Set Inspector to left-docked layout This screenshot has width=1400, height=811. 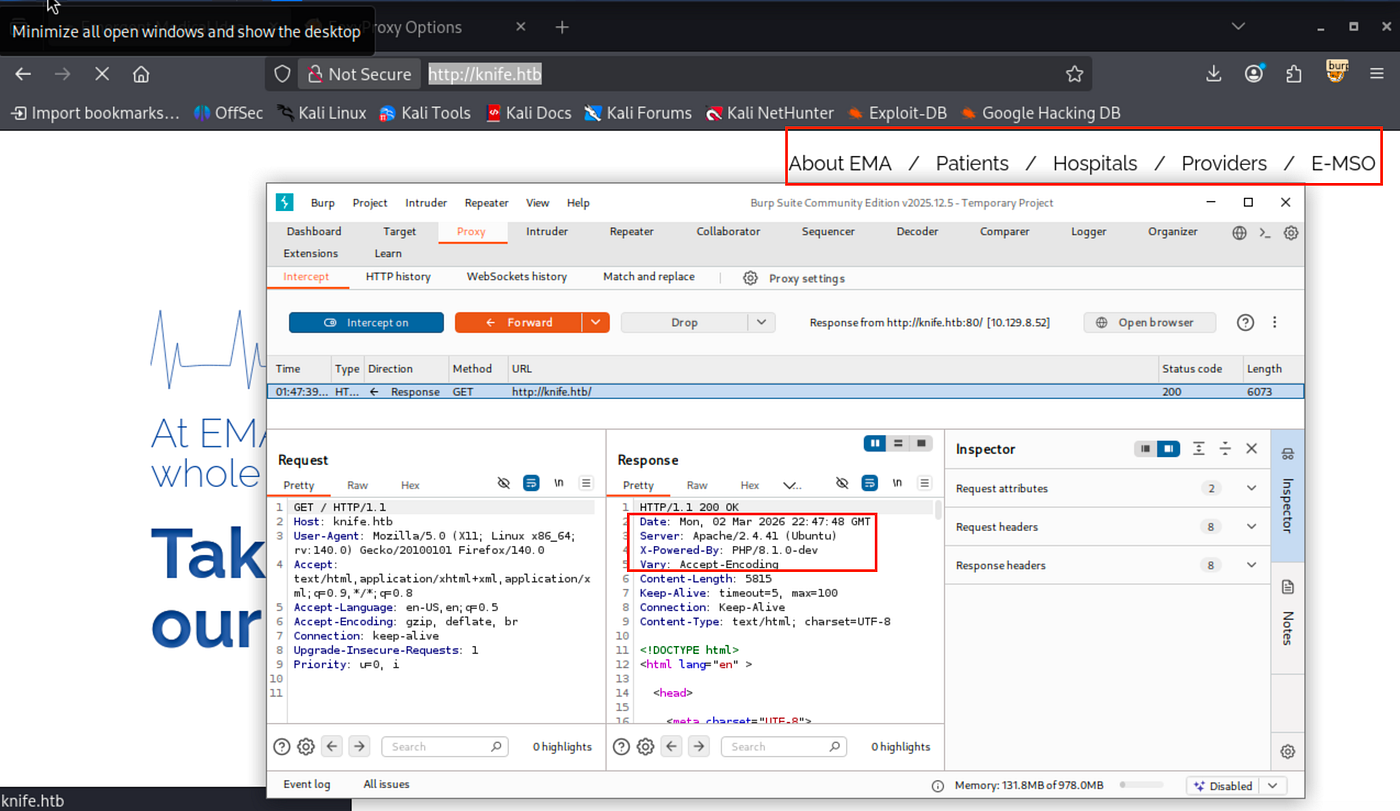(x=1146, y=449)
